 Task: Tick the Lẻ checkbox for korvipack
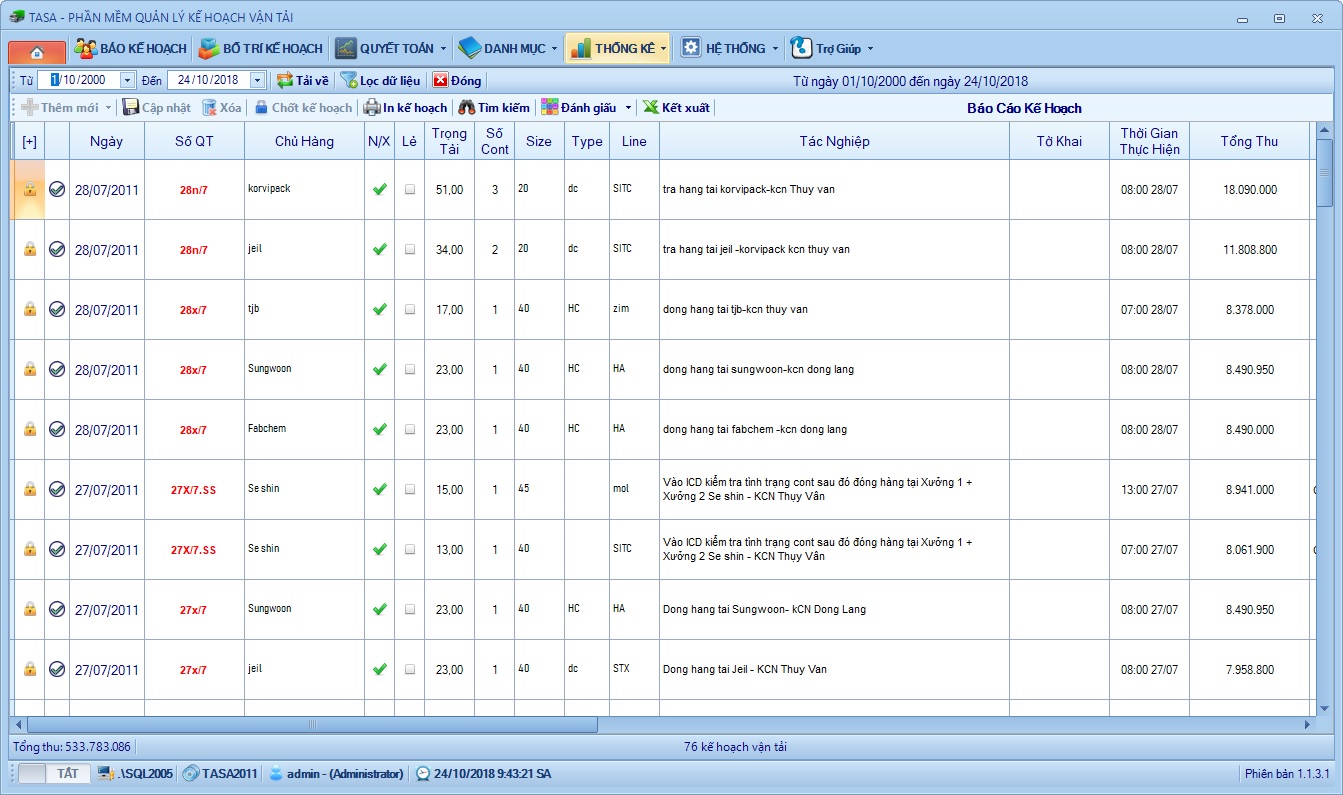(x=409, y=190)
